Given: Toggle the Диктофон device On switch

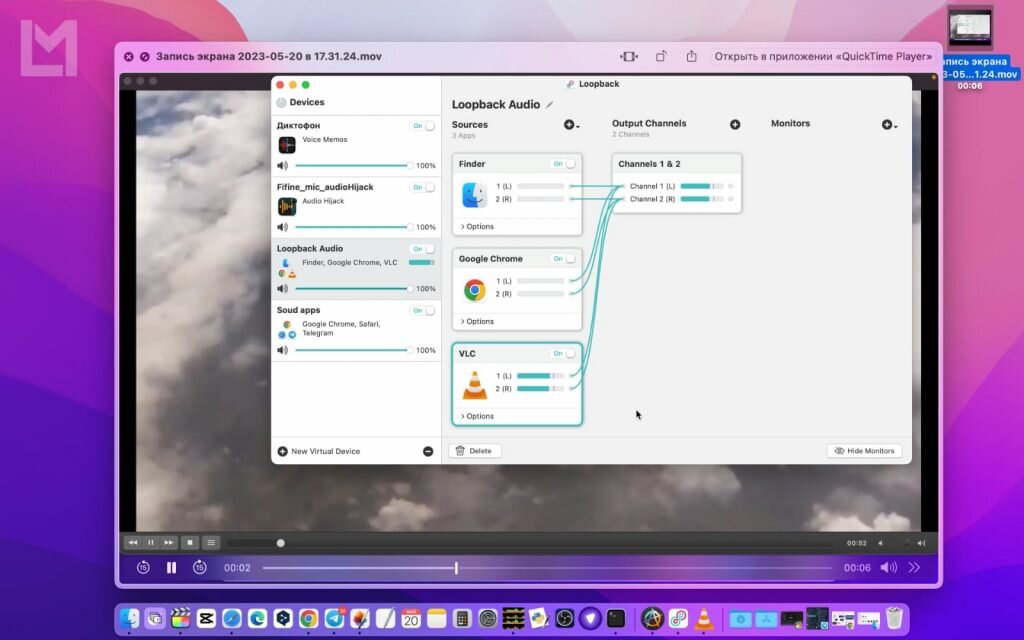Looking at the screenshot, I should (423, 126).
